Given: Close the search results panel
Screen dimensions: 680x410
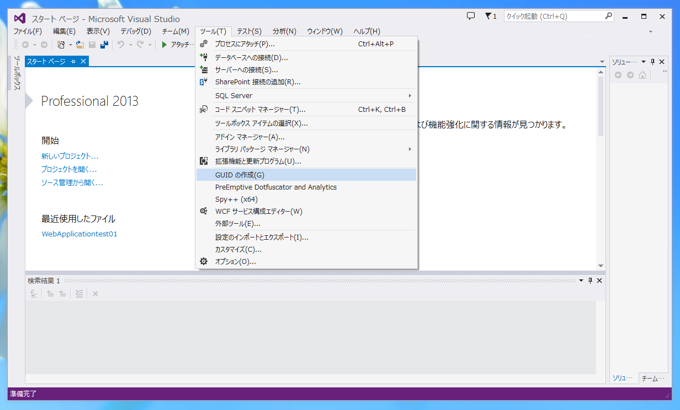Looking at the screenshot, I should click(599, 281).
